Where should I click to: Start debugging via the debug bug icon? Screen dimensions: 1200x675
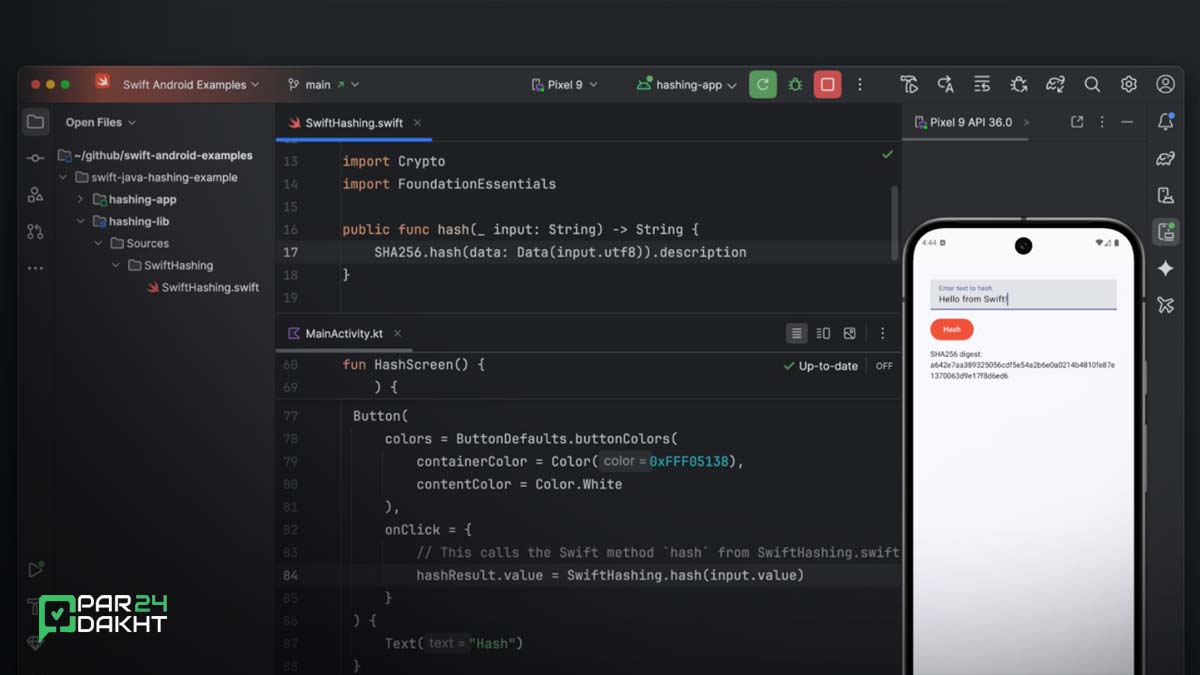pos(795,84)
